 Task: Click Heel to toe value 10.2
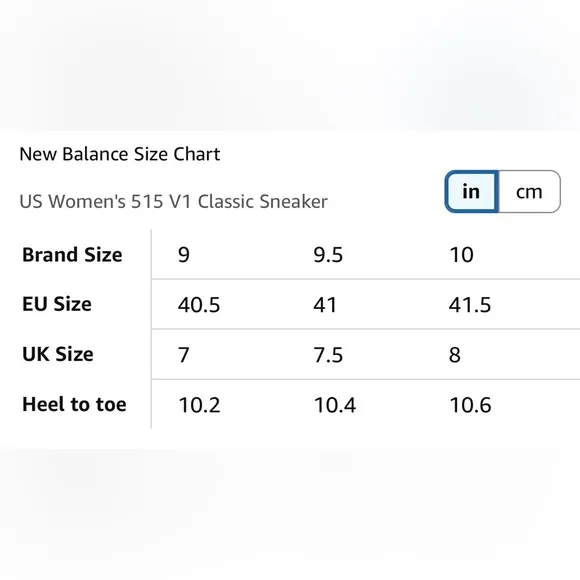click(199, 405)
